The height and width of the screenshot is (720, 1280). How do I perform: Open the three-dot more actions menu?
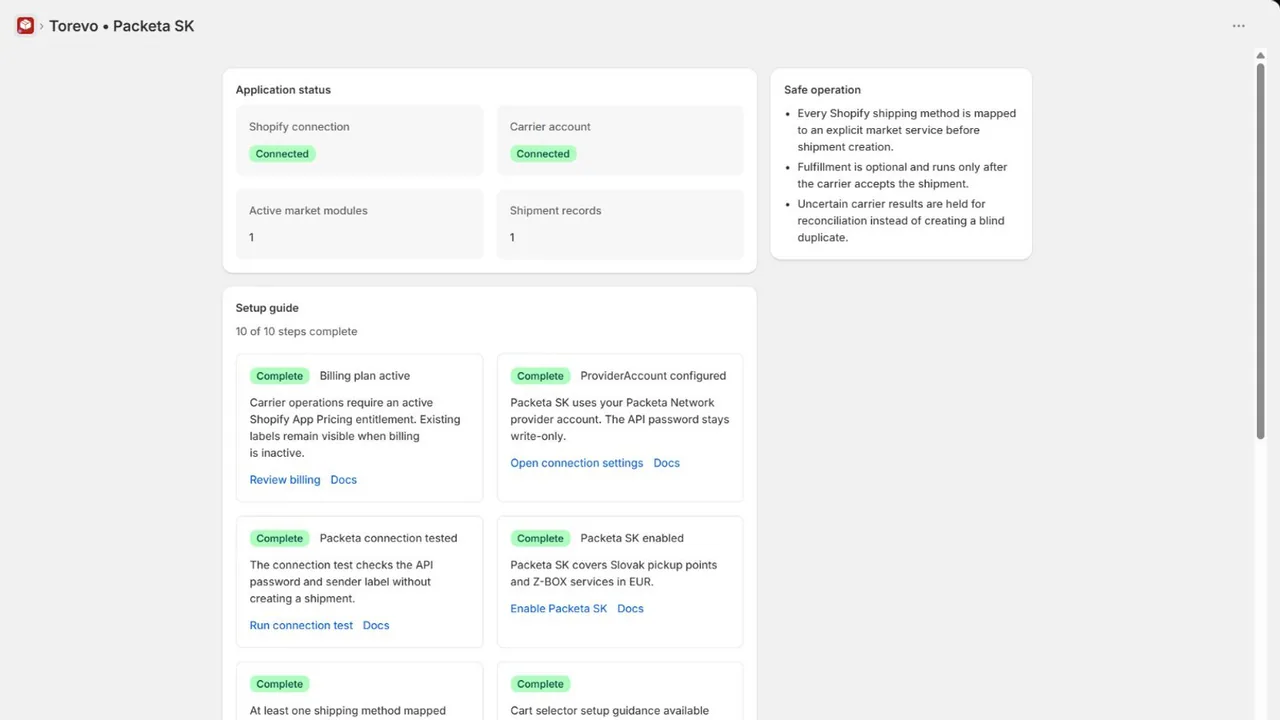tap(1239, 26)
